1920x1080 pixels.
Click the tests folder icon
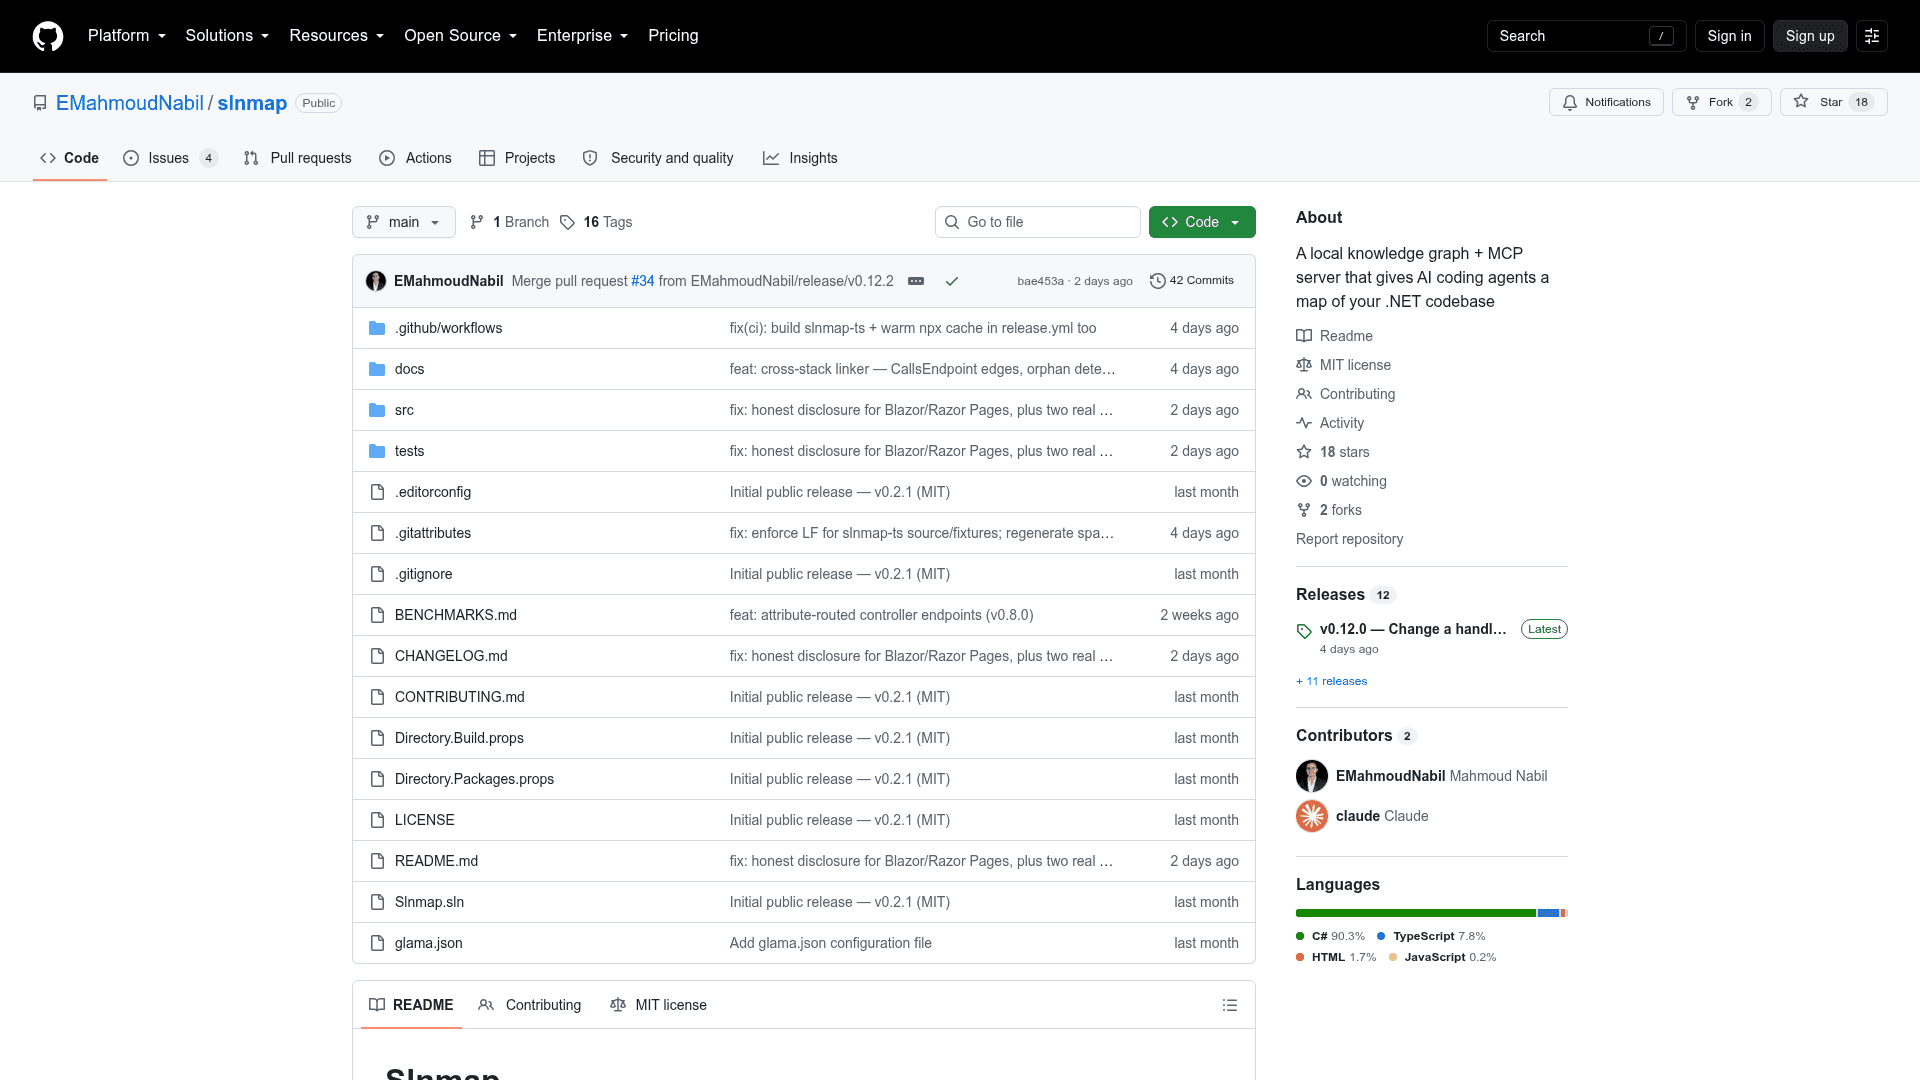[377, 451]
